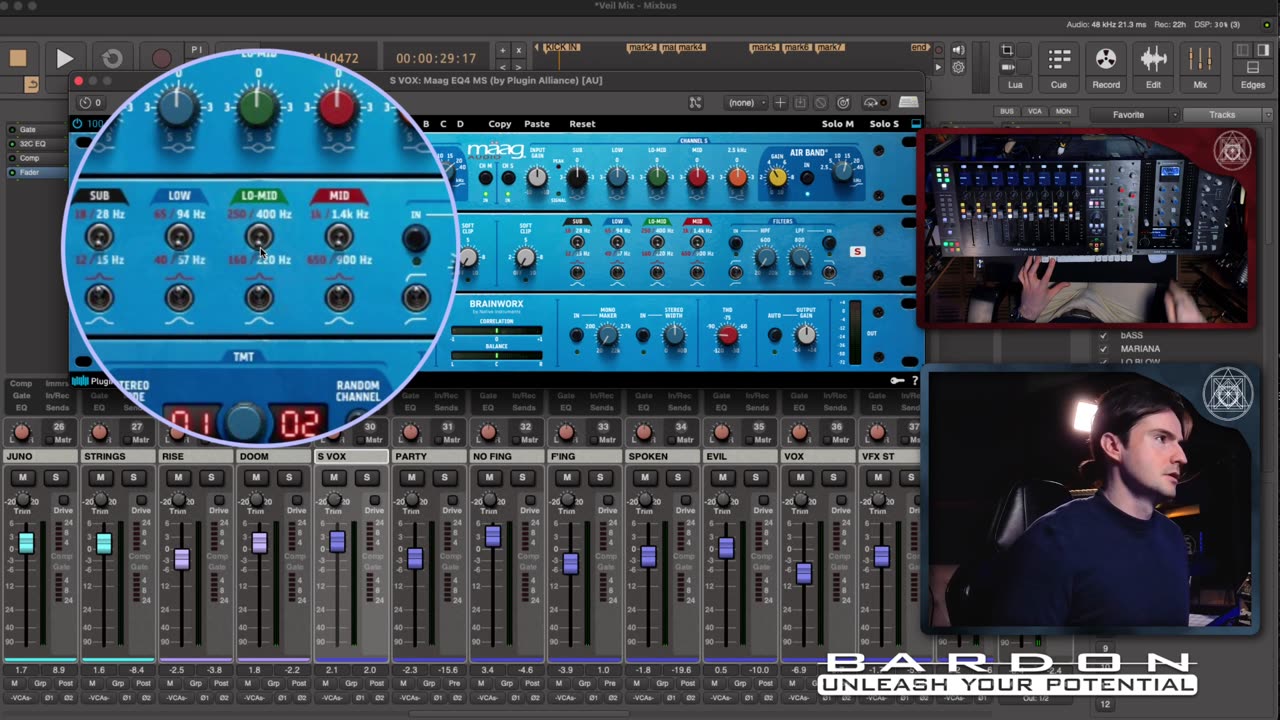Toggle CH S channel select button
The height and width of the screenshot is (720, 1280).
point(508,178)
